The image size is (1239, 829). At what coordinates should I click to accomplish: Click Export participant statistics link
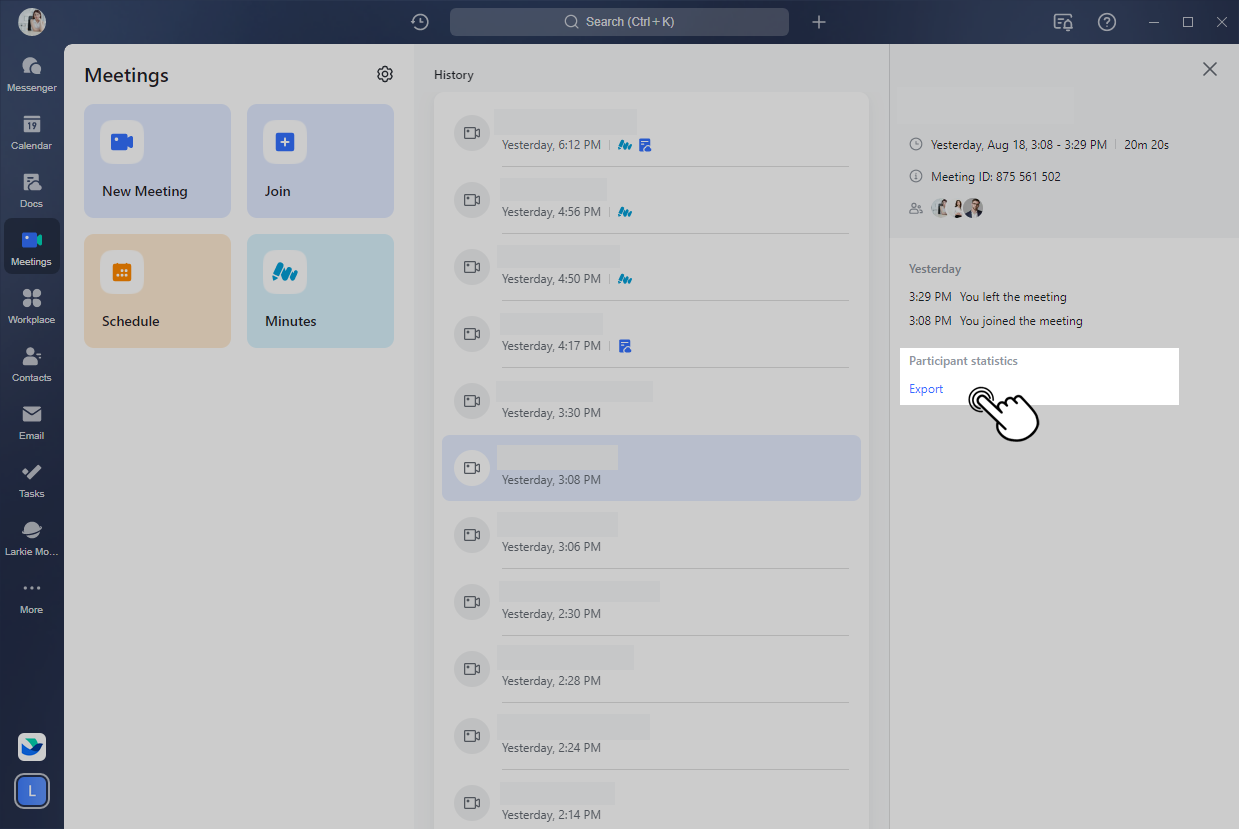926,389
